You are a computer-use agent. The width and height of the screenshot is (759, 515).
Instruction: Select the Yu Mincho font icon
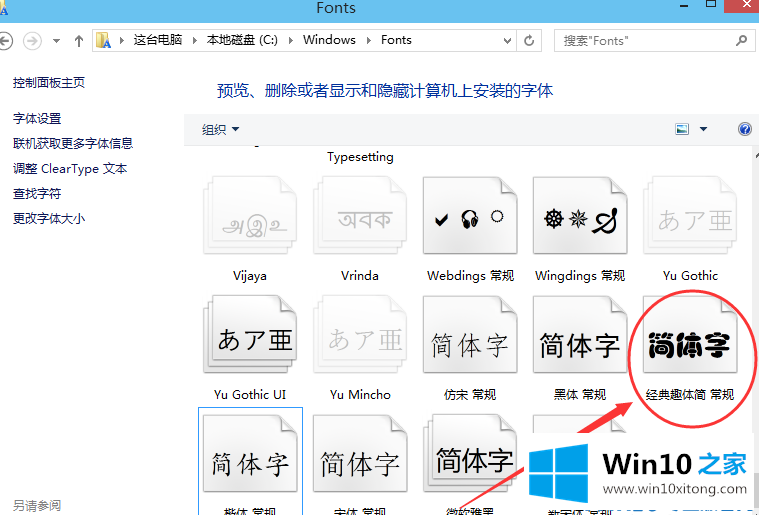coord(359,340)
